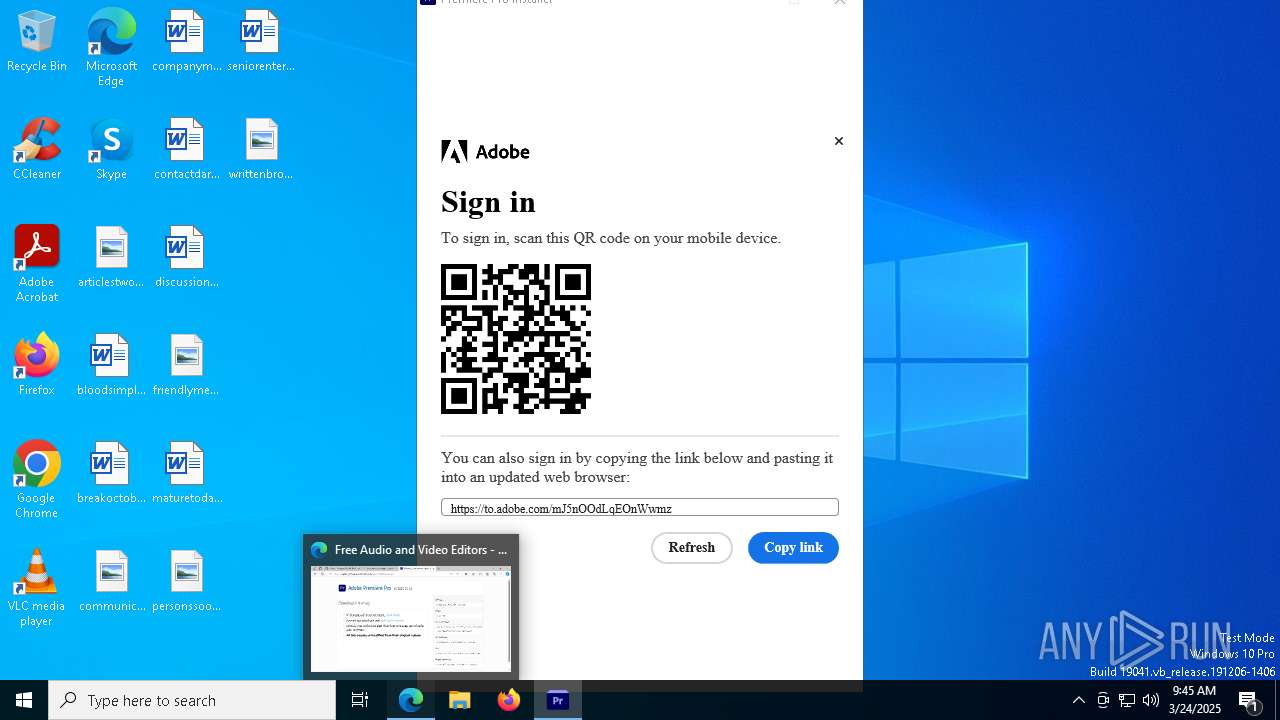Viewport: 1280px width, 720px height.
Task: Select the discussion... Word document
Action: 186,257
